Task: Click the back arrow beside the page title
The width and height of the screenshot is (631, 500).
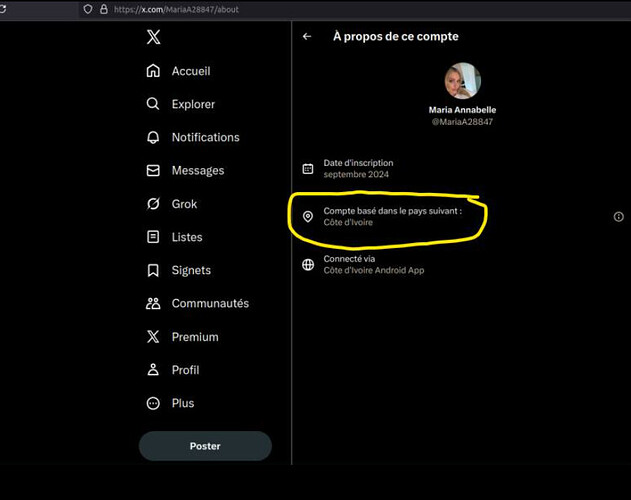Action: point(307,37)
